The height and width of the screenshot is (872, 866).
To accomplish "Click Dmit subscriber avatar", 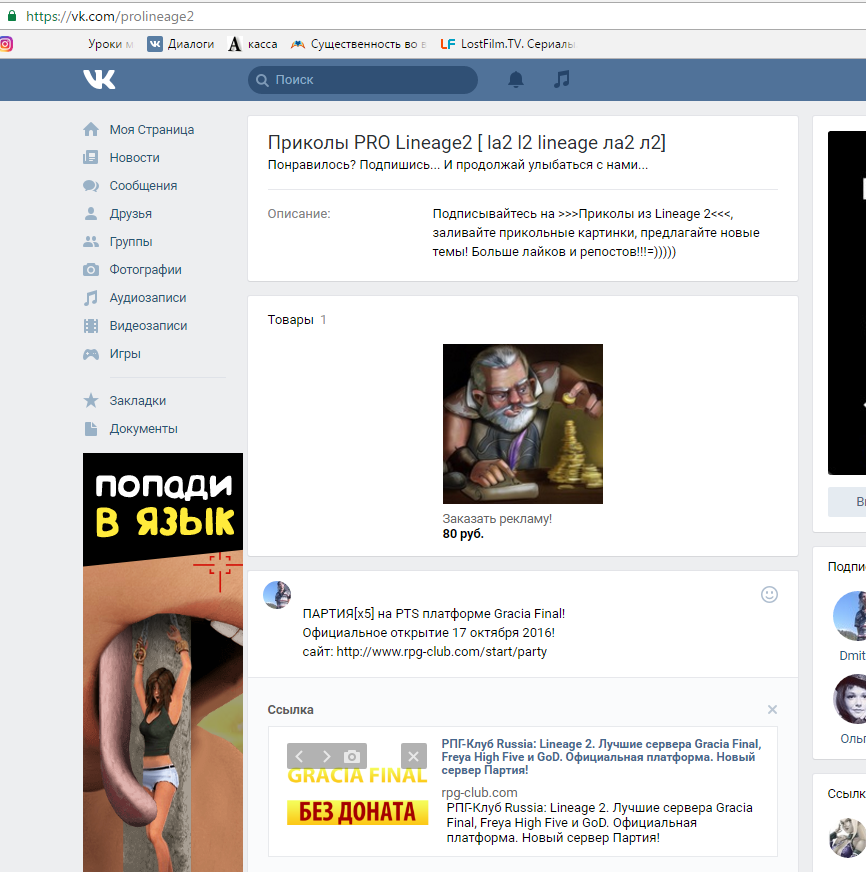I will [849, 616].
